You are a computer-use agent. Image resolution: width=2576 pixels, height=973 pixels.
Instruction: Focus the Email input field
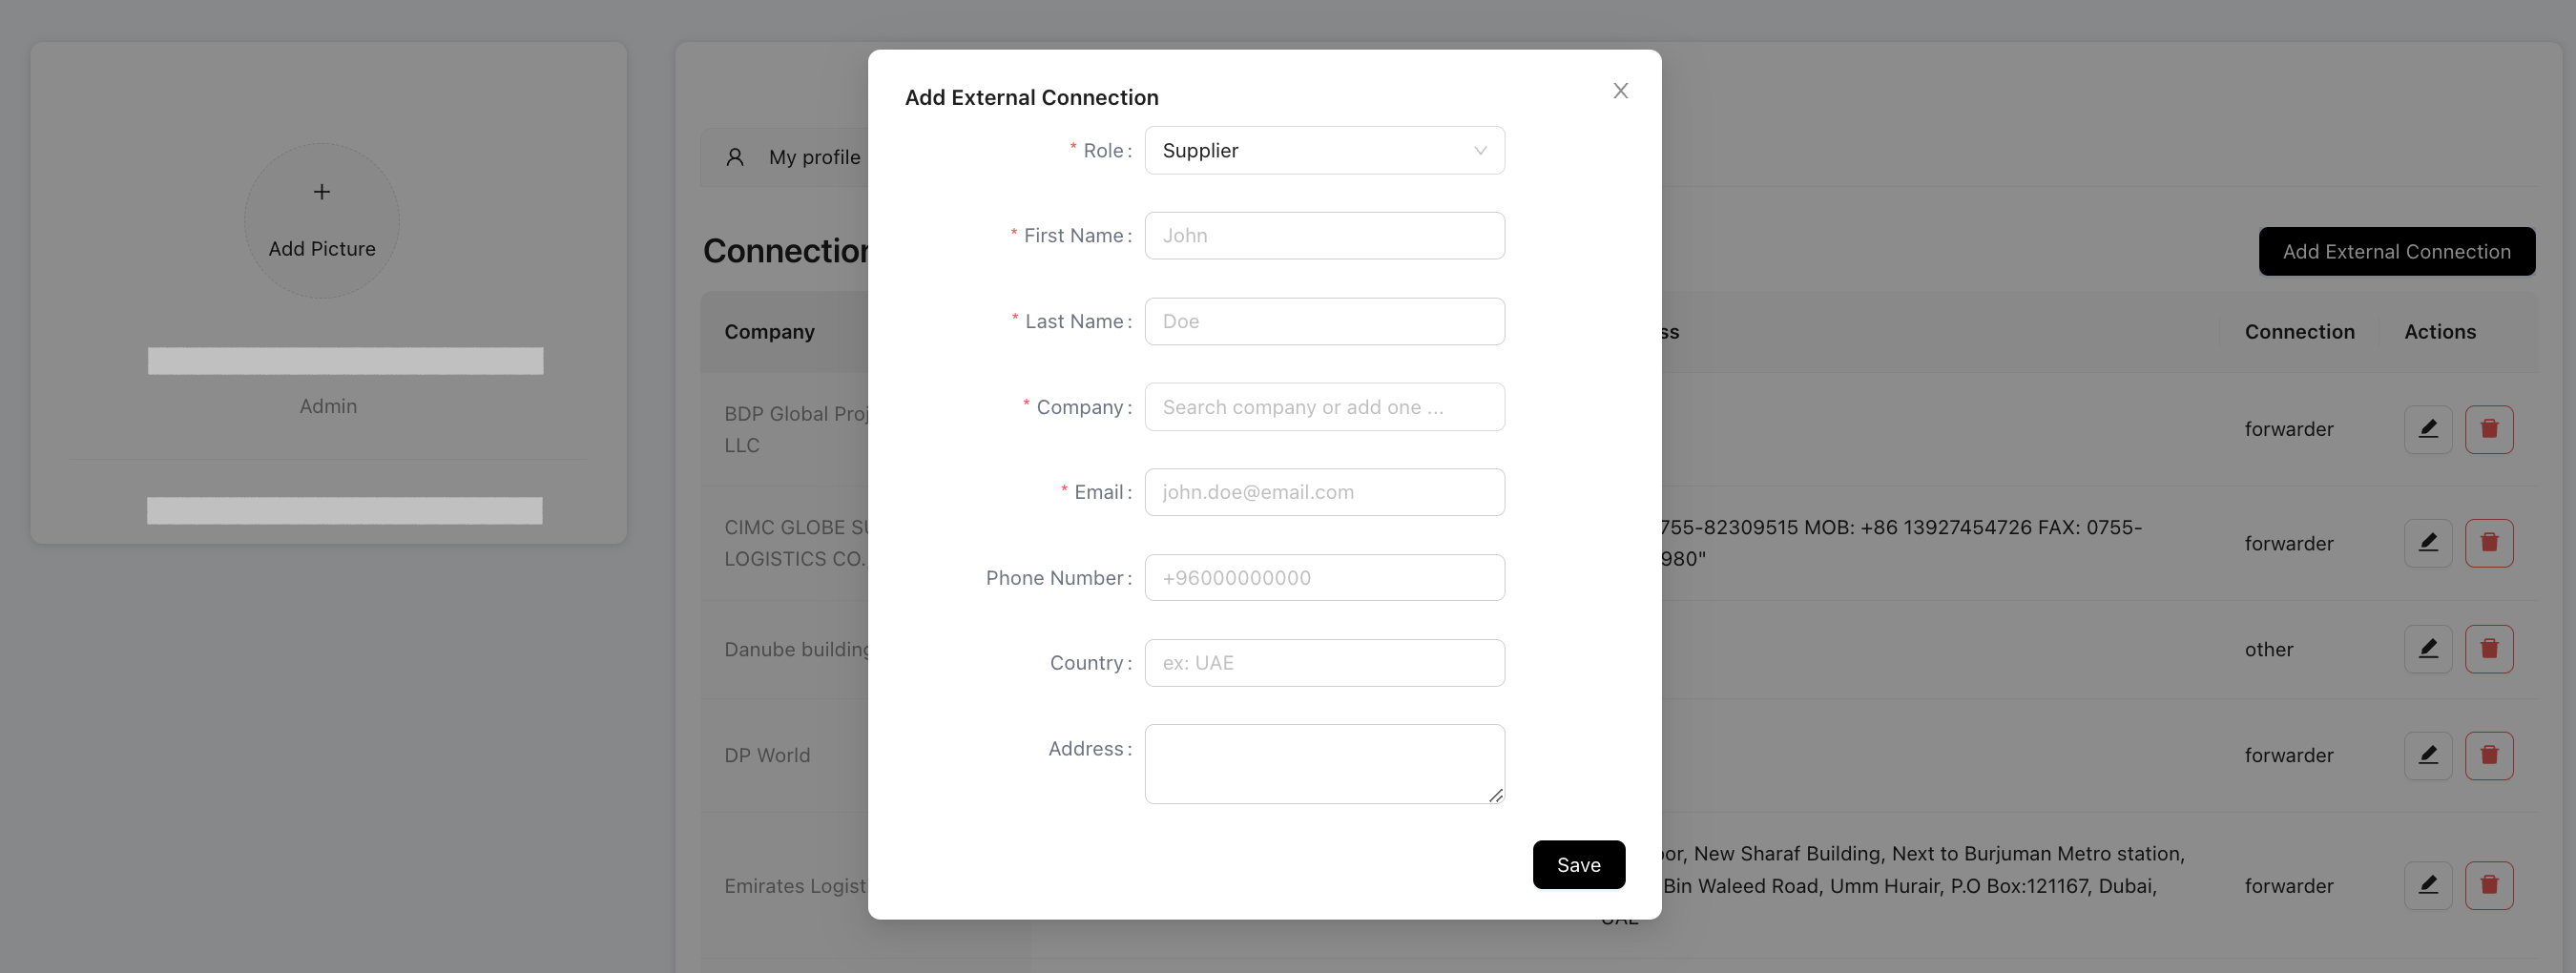pos(1323,492)
